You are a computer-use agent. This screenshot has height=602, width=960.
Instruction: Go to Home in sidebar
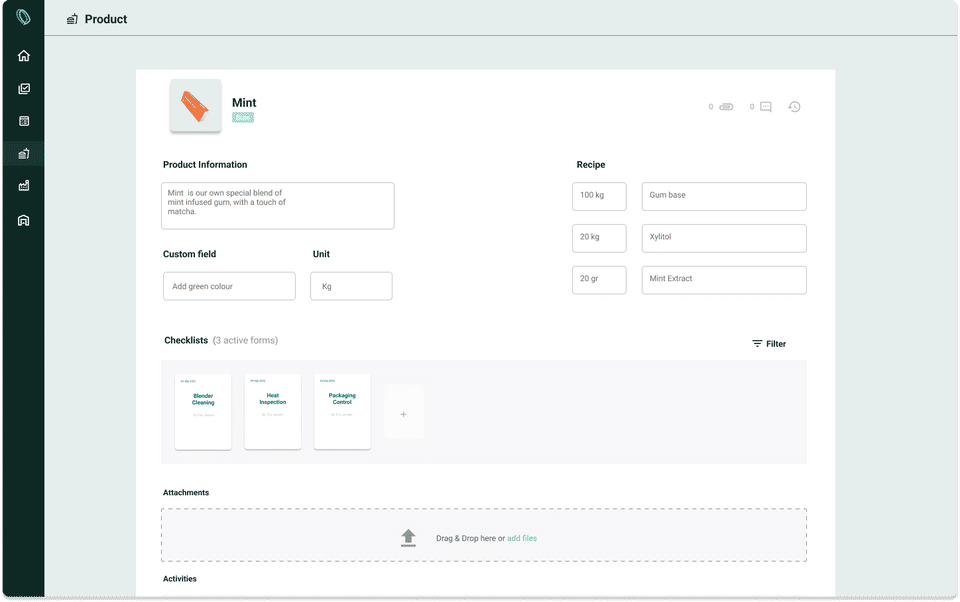pyautogui.click(x=24, y=56)
